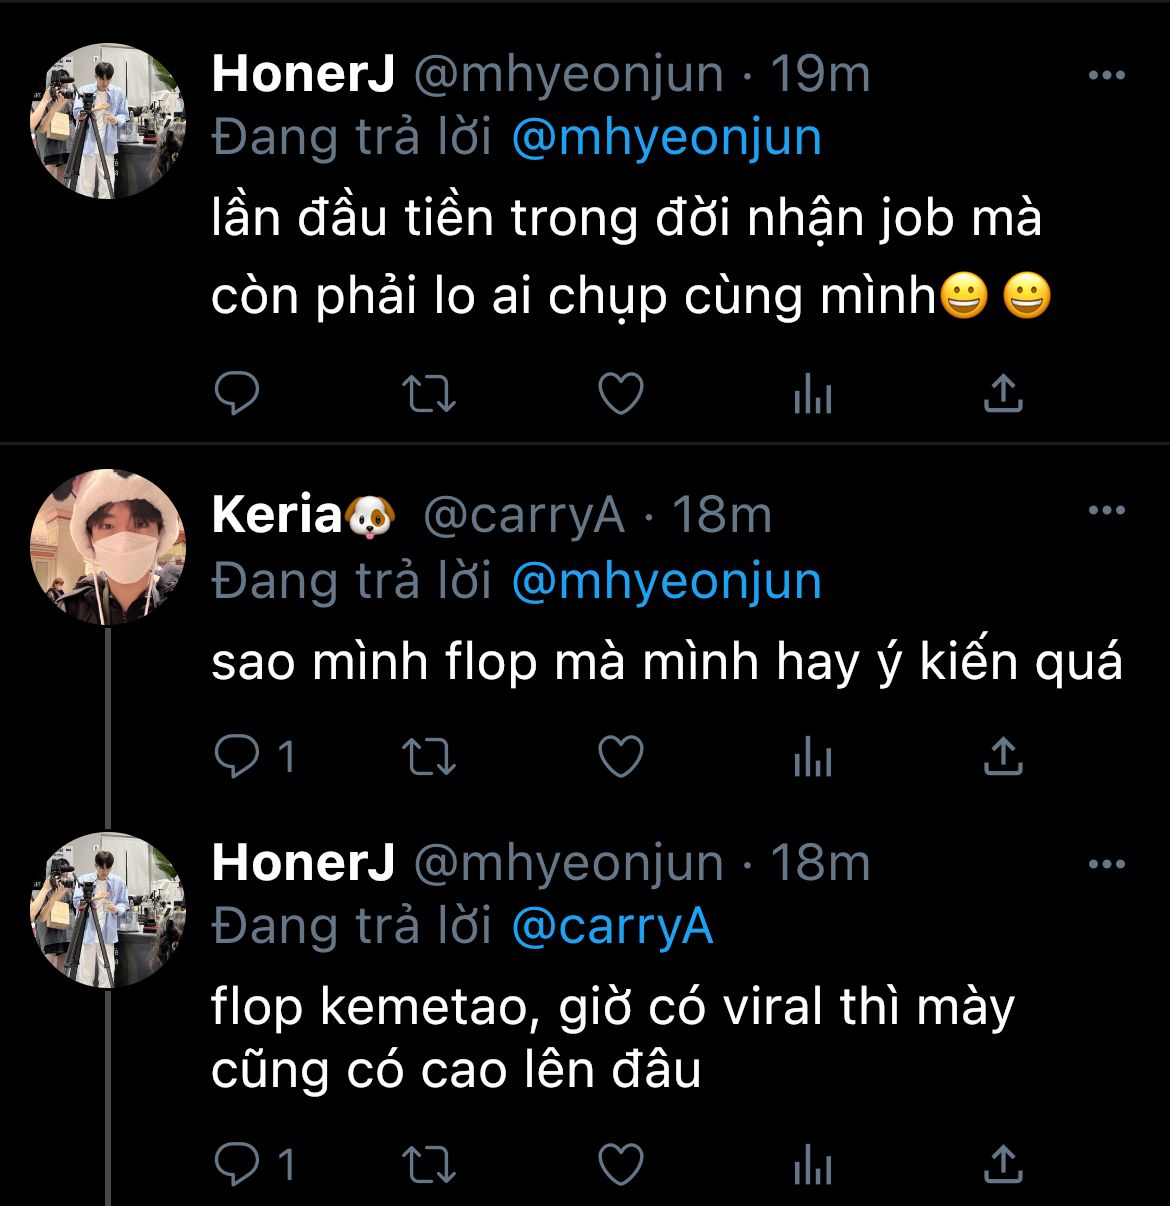Like HonerJ's reply to @carryA
This screenshot has width=1170, height=1206.
tap(620, 1164)
